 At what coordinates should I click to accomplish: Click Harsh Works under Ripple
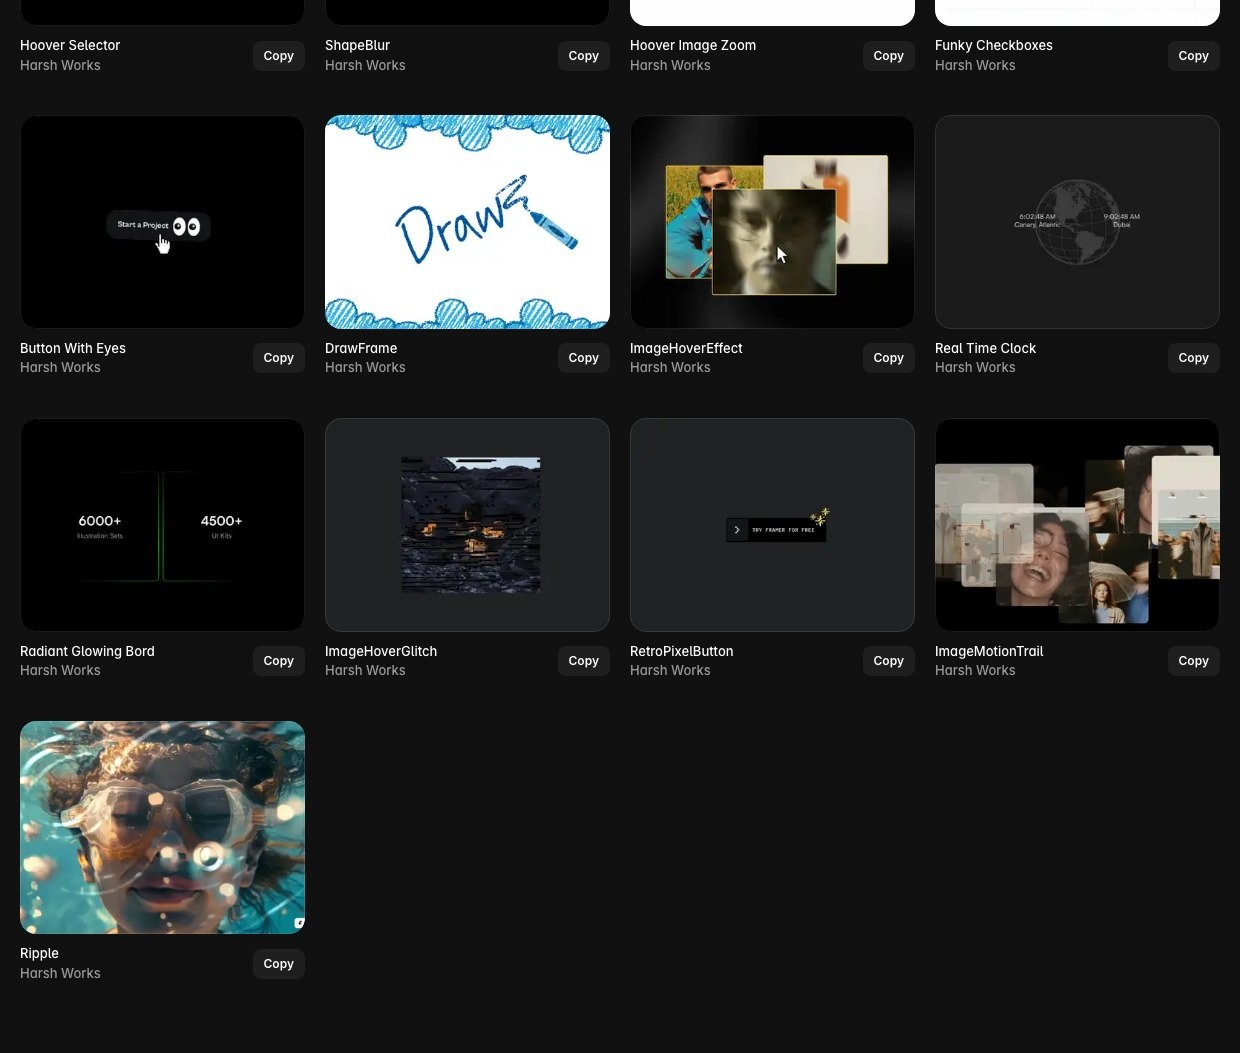[60, 973]
